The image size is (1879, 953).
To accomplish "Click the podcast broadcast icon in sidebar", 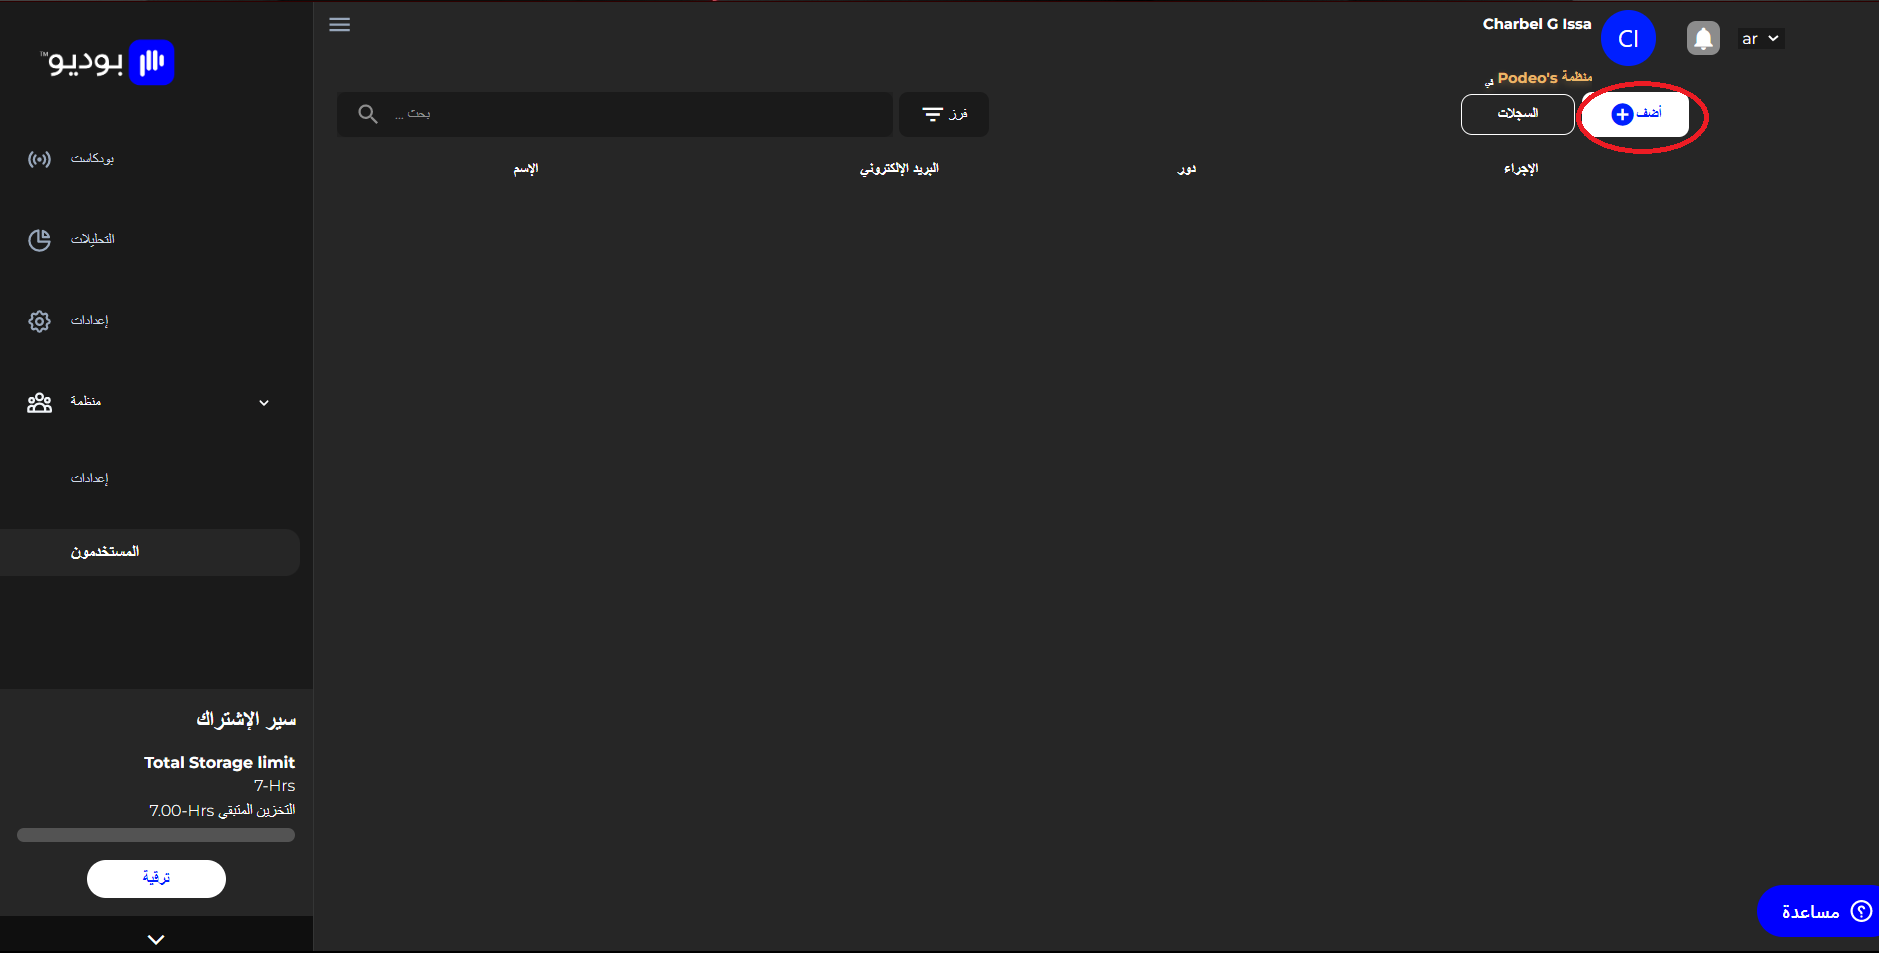I will (x=39, y=159).
